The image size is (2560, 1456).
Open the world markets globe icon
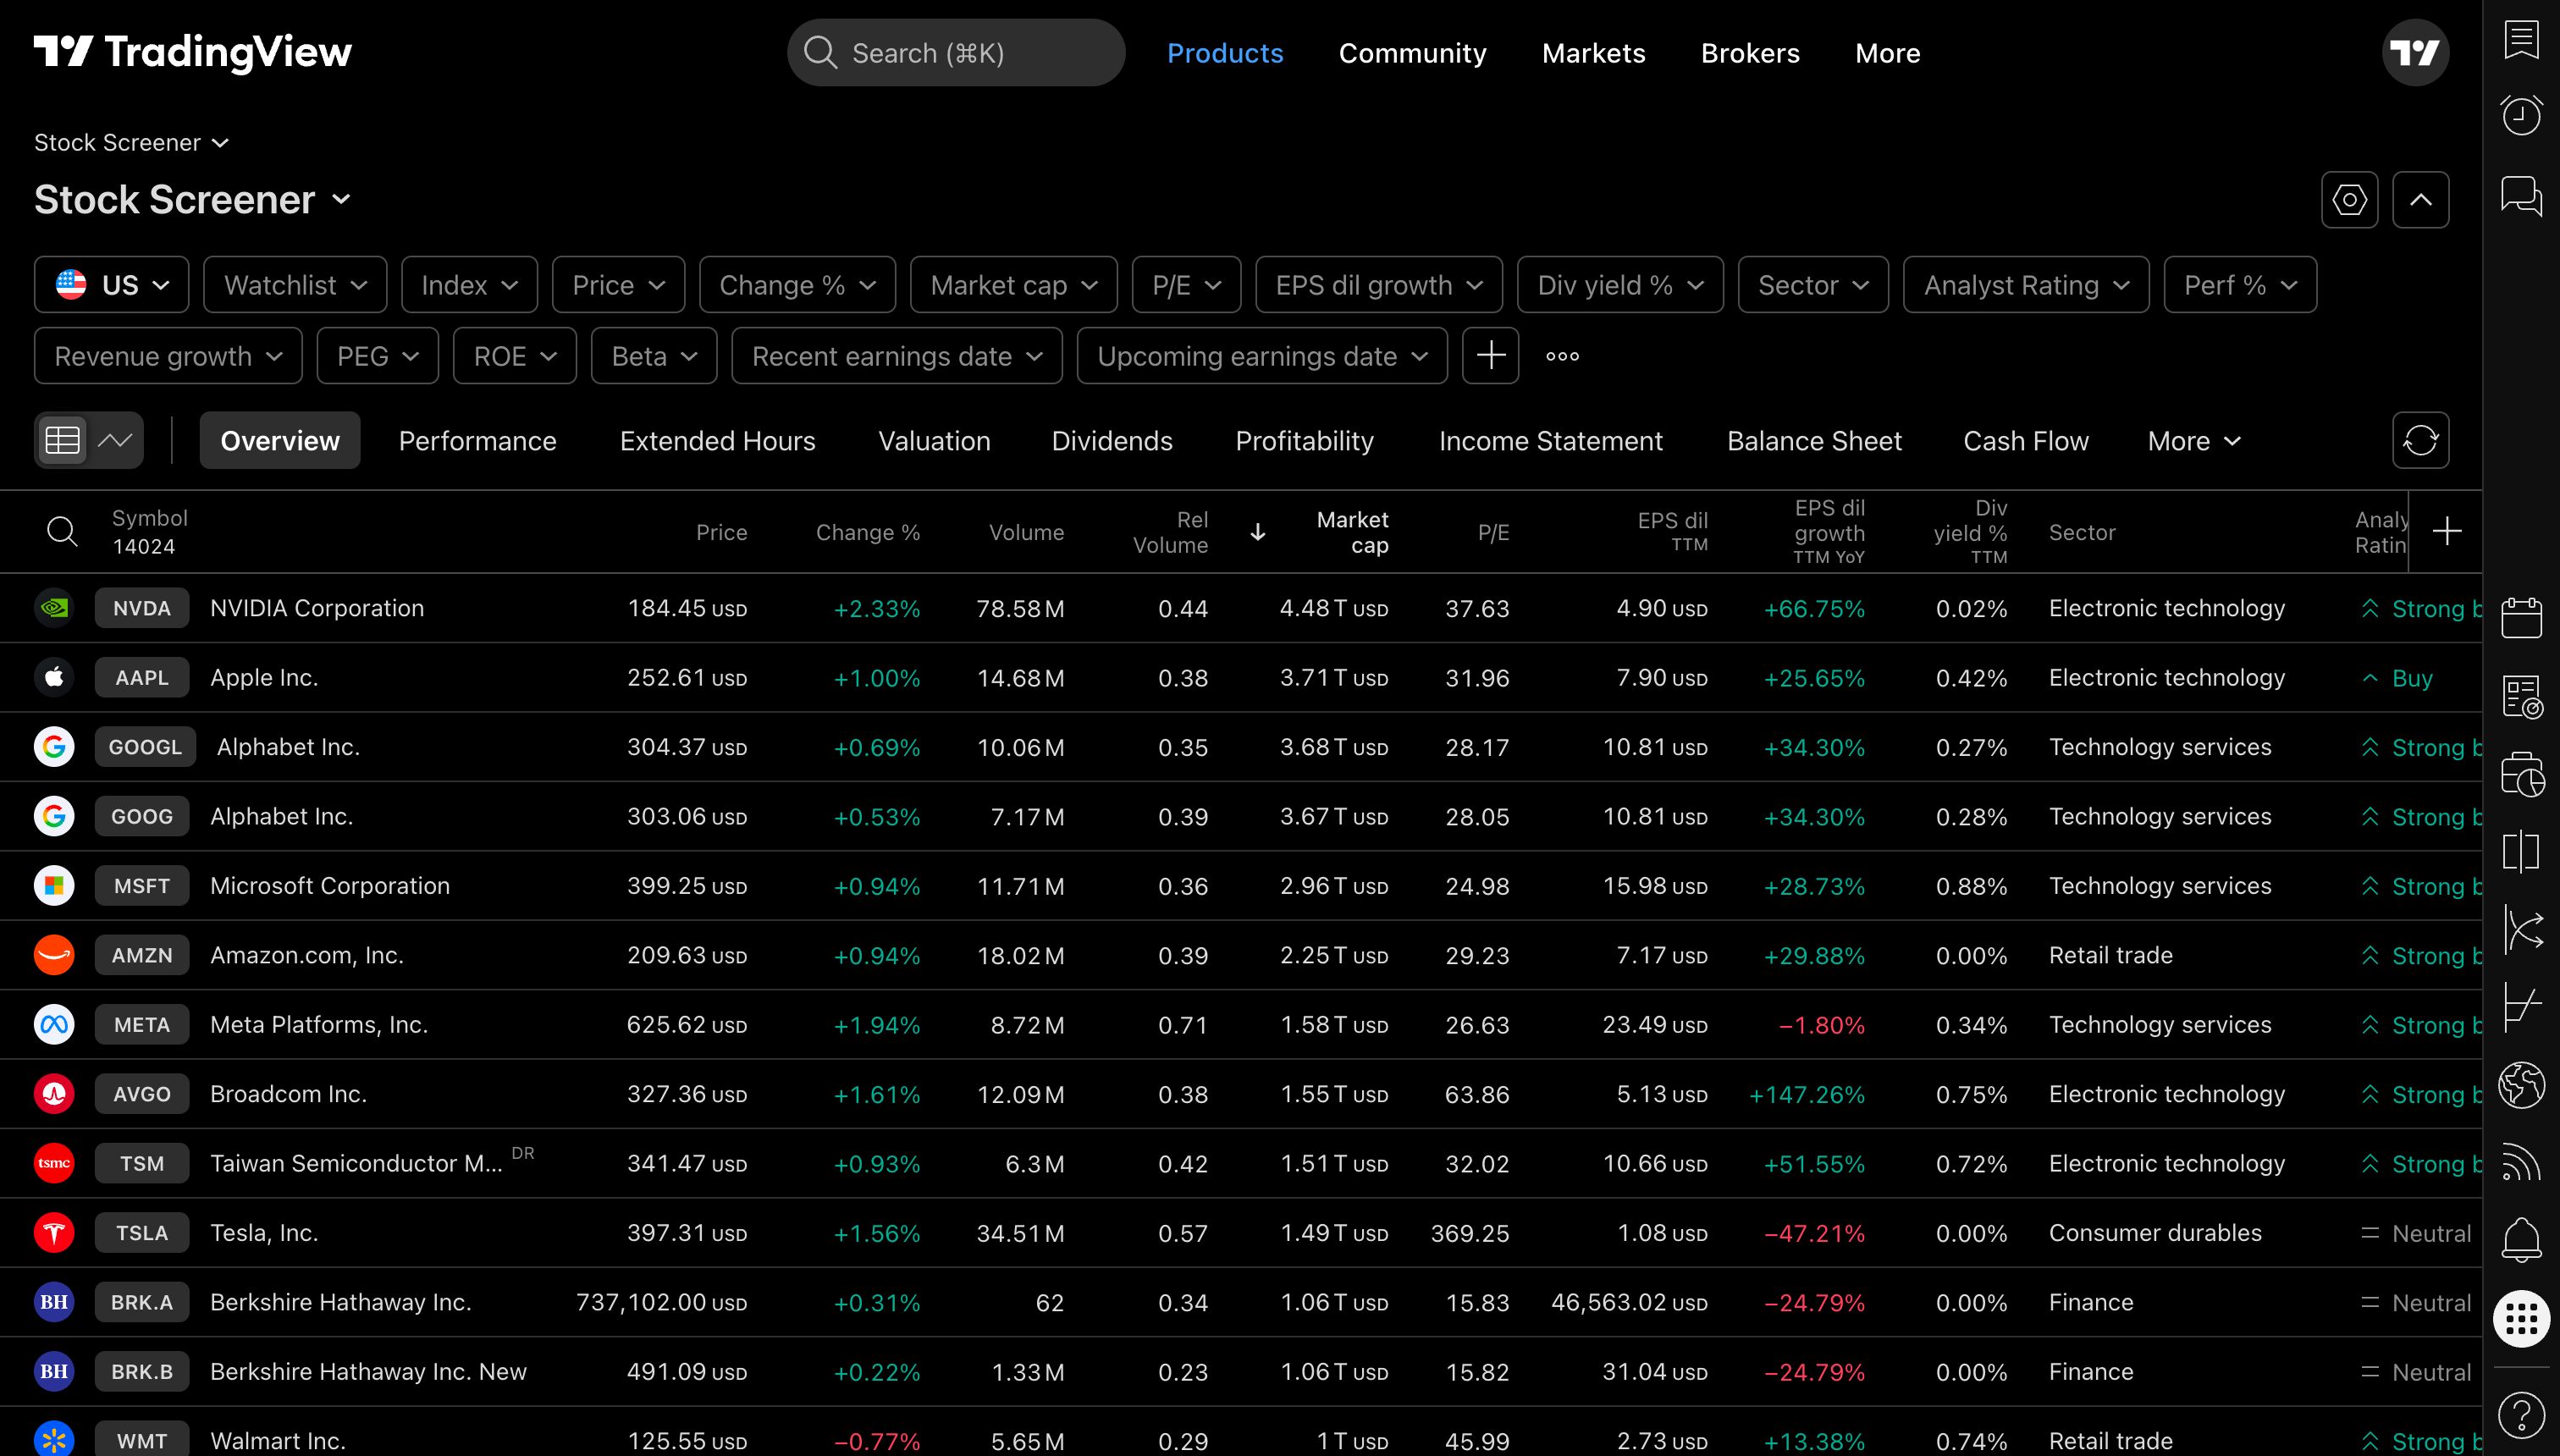click(2522, 1085)
